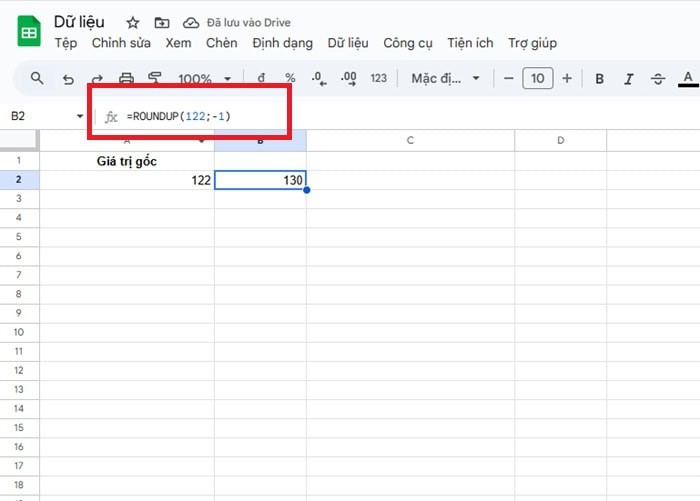Select column D header

click(x=560, y=140)
